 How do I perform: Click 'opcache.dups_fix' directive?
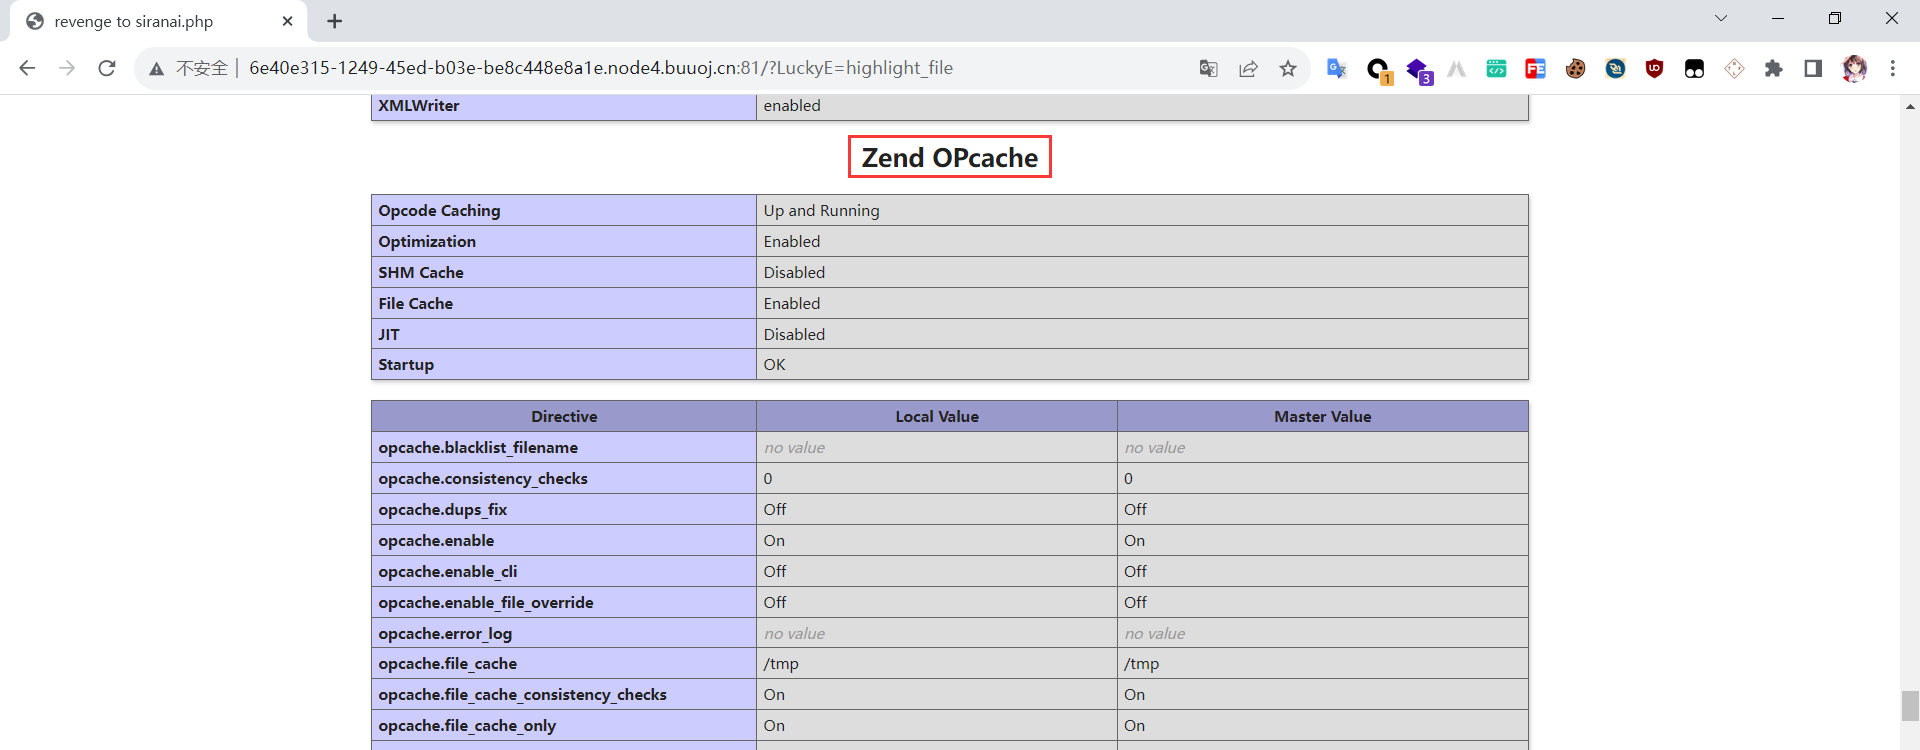[443, 509]
